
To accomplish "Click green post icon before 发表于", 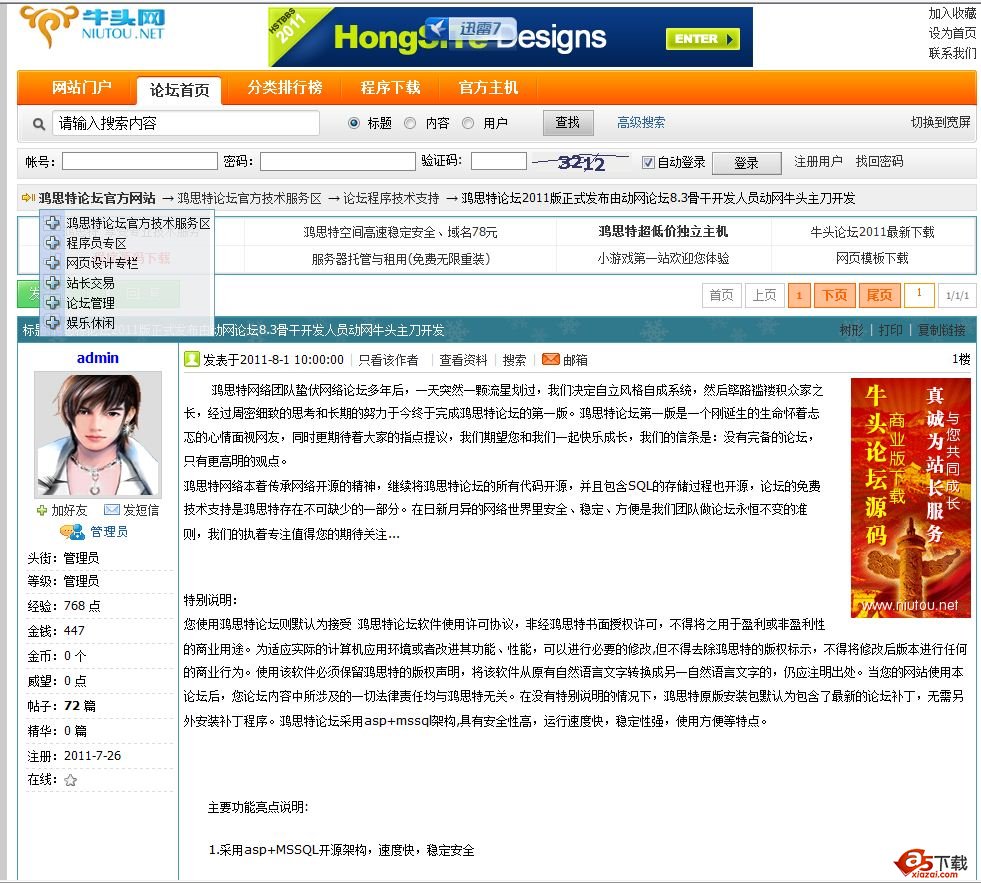I will point(191,359).
